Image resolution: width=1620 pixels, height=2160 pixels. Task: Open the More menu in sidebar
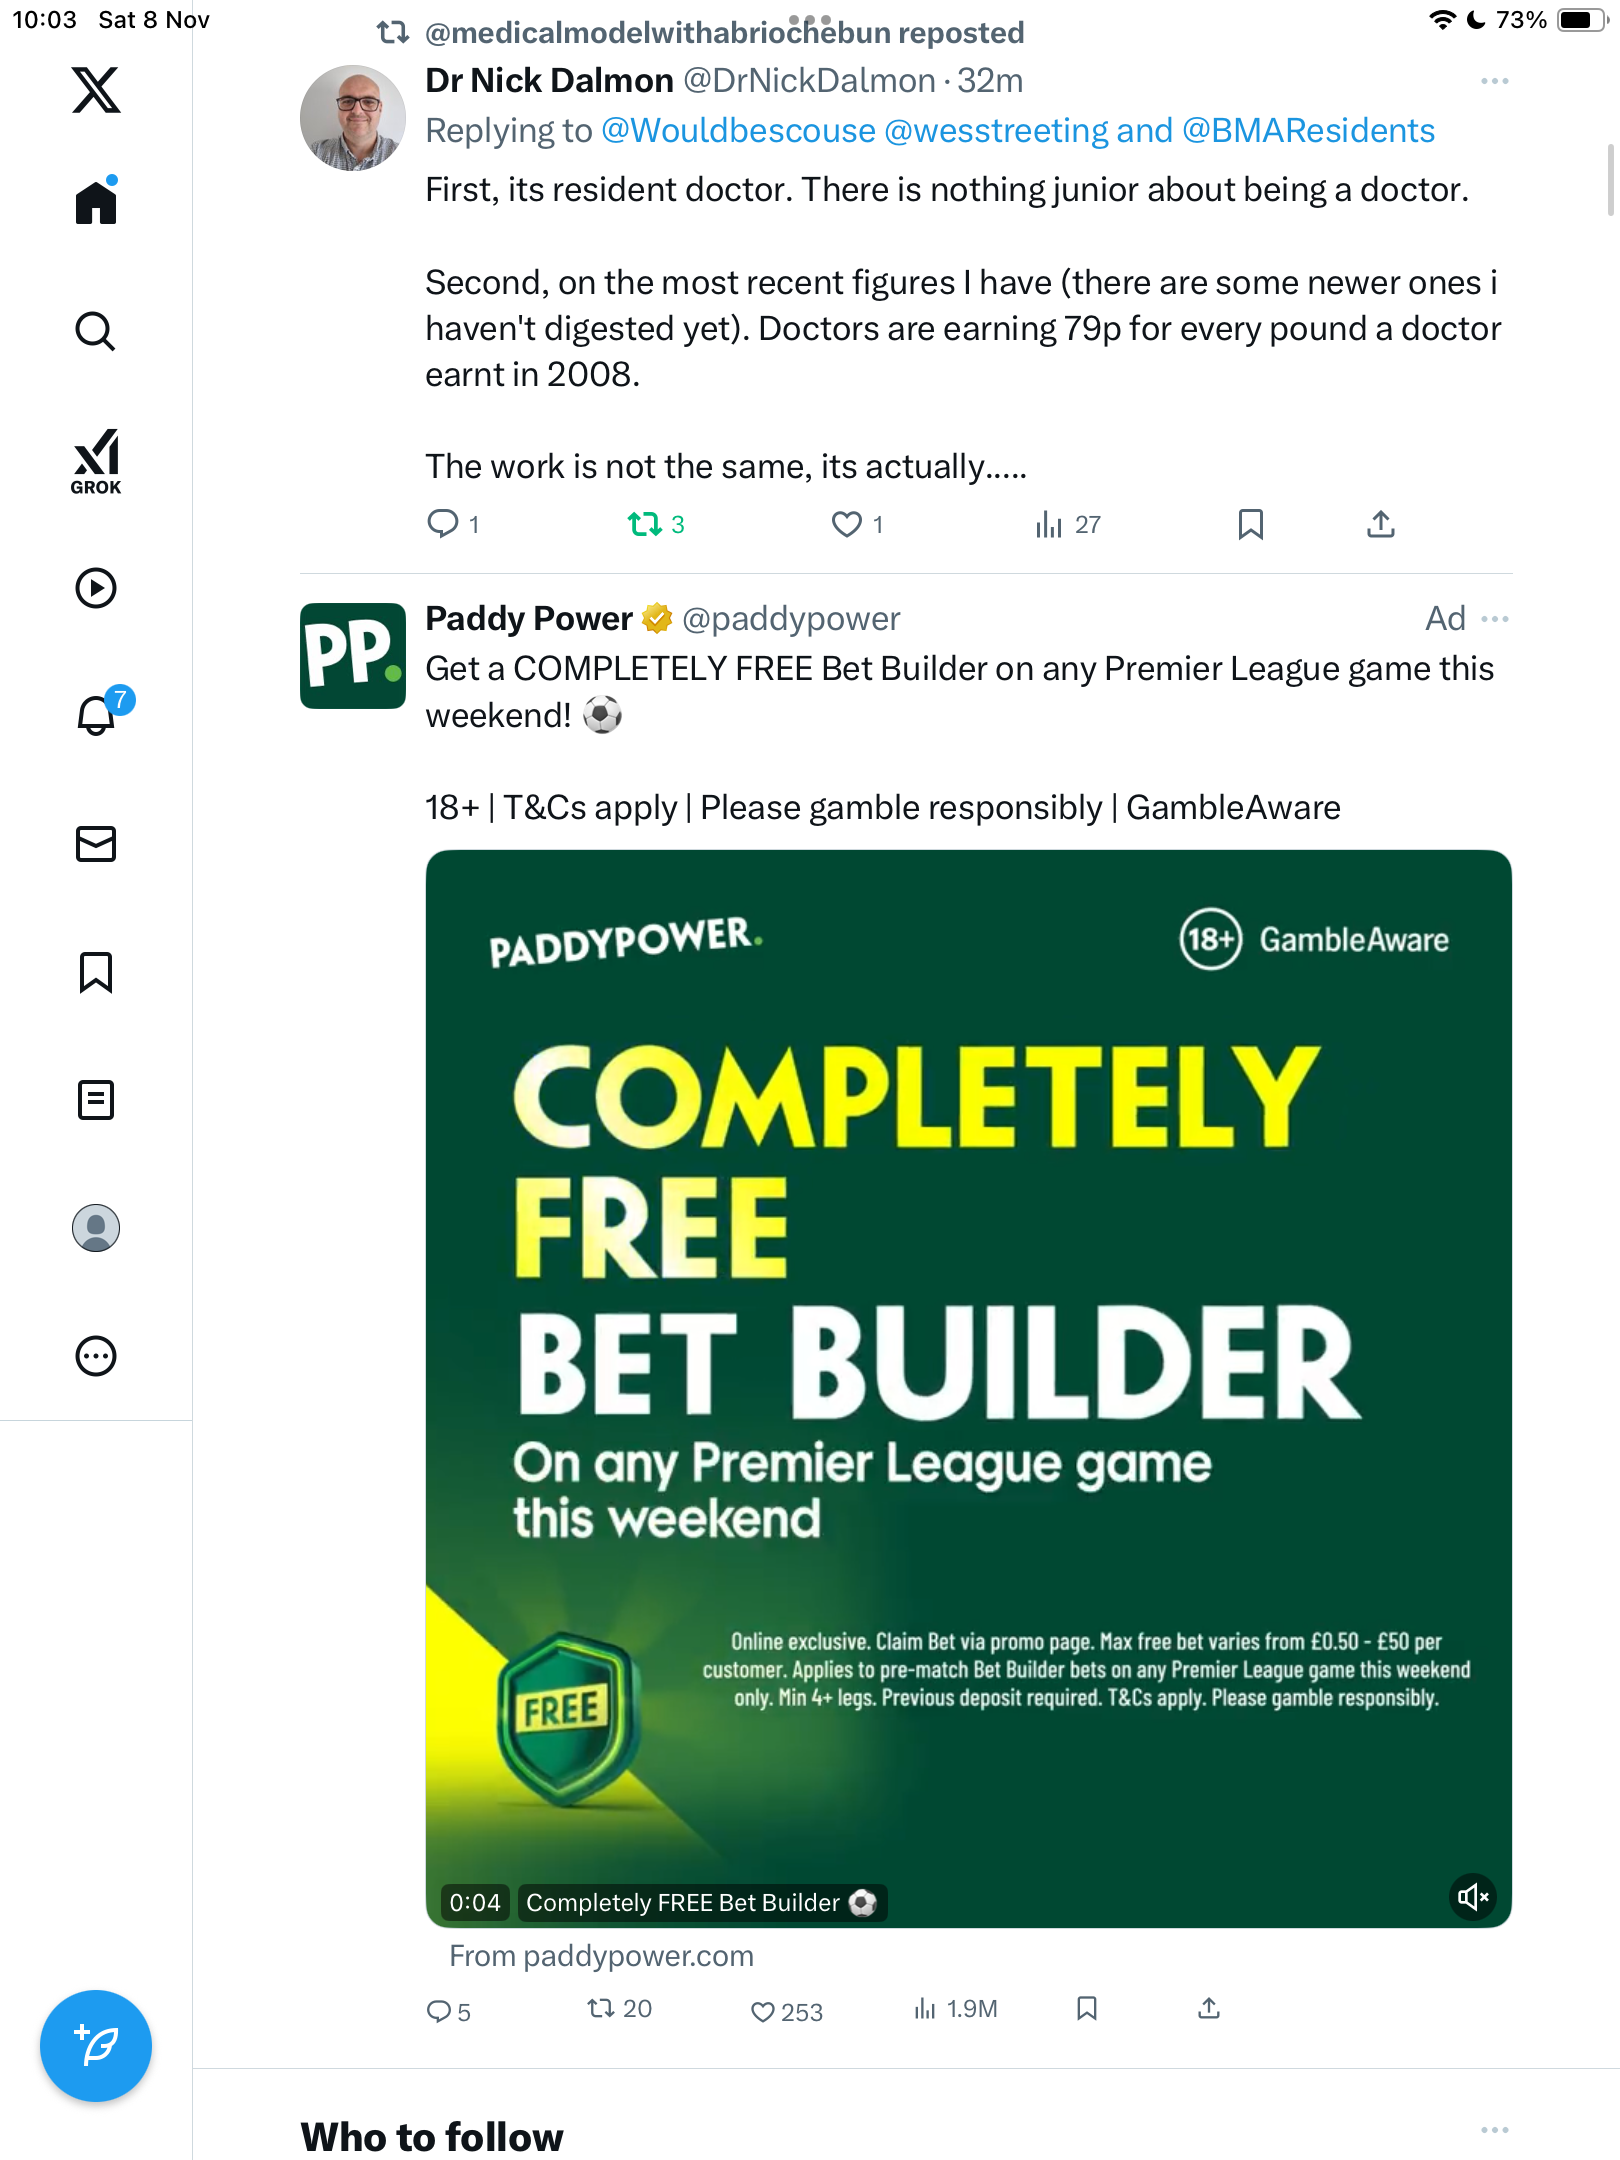tap(96, 1355)
